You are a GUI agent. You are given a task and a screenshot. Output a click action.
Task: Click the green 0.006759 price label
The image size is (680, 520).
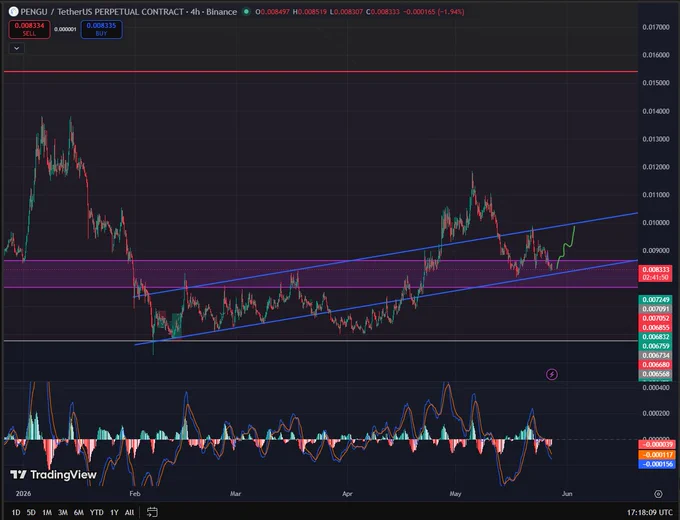[655, 346]
